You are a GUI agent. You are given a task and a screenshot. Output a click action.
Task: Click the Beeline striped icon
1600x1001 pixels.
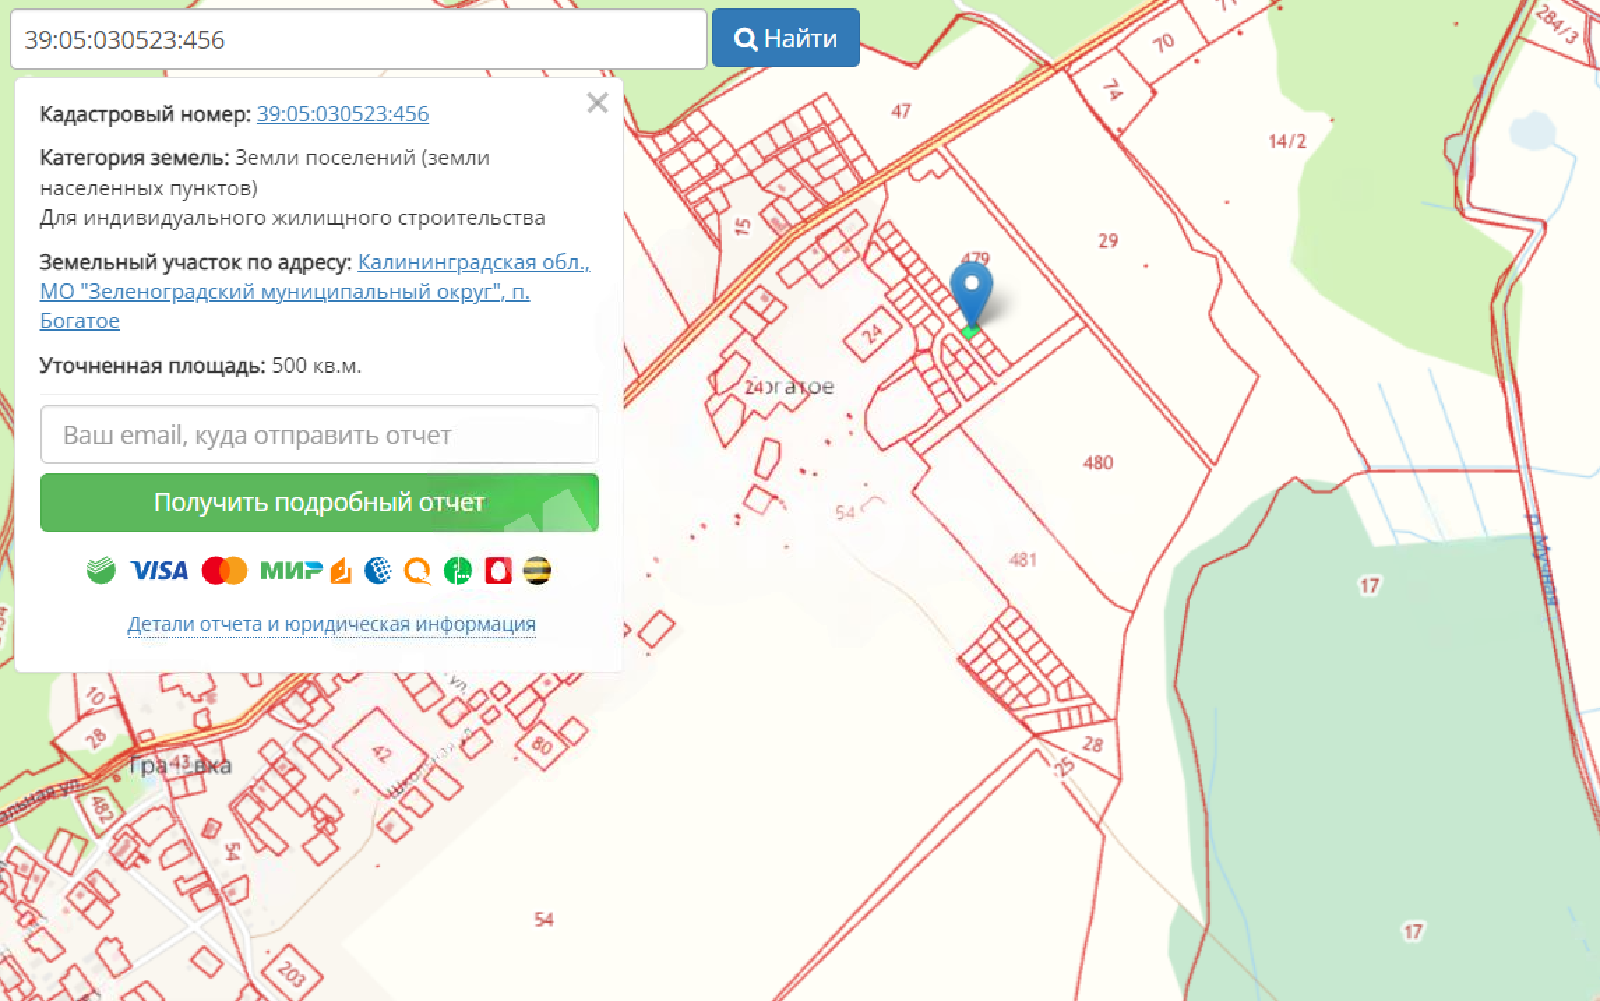tap(538, 570)
